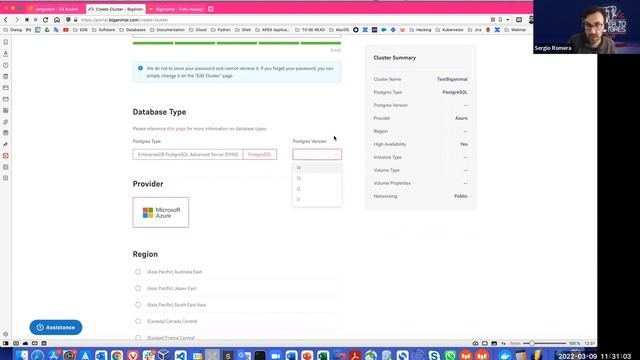The image size is (640, 360).
Task: Open the Dialog bookmarks folder
Action: pos(13,30)
